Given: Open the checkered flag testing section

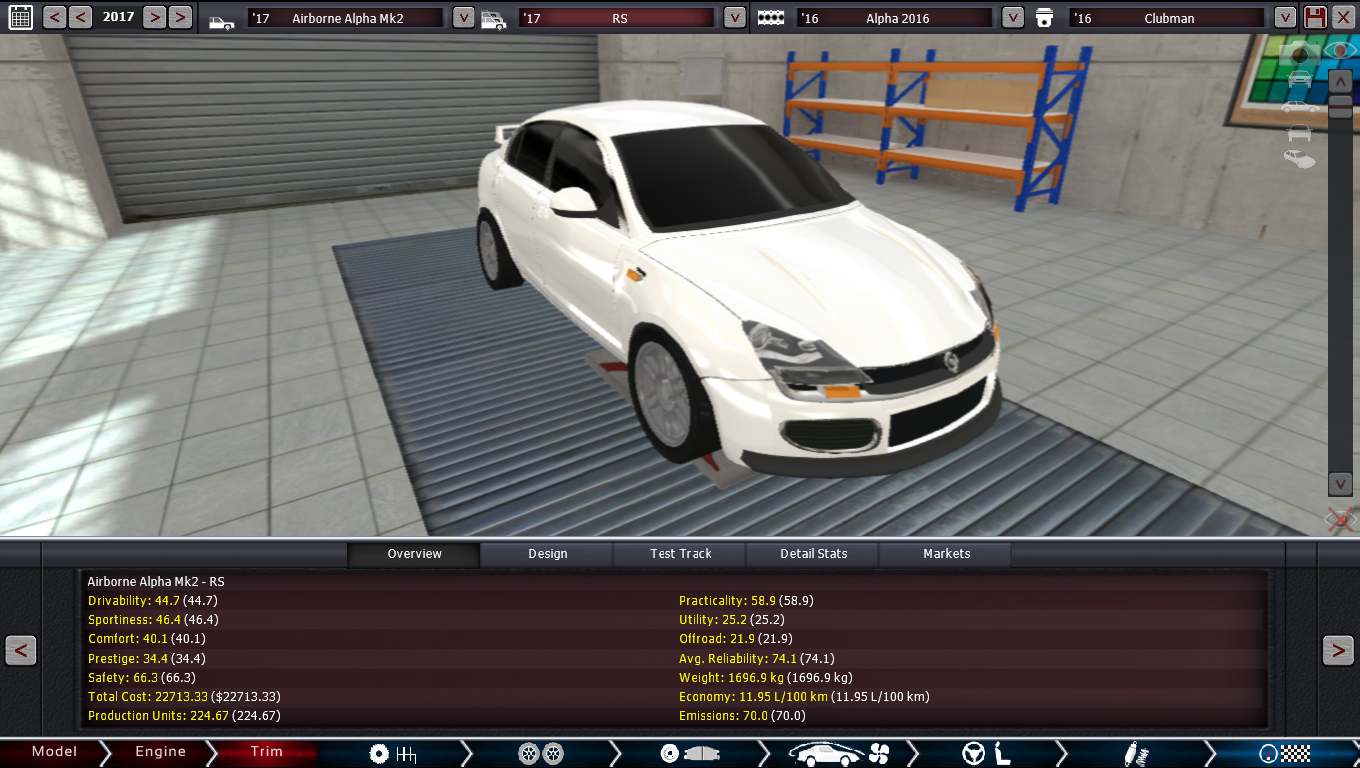Looking at the screenshot, I should click(1285, 754).
